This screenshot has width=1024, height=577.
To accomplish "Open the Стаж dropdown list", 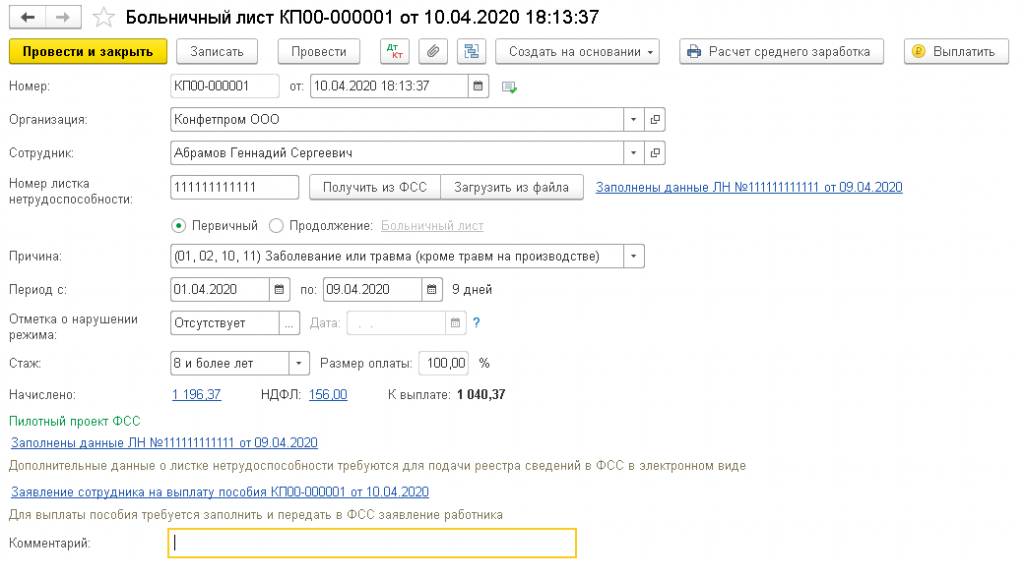I will pyautogui.click(x=299, y=363).
